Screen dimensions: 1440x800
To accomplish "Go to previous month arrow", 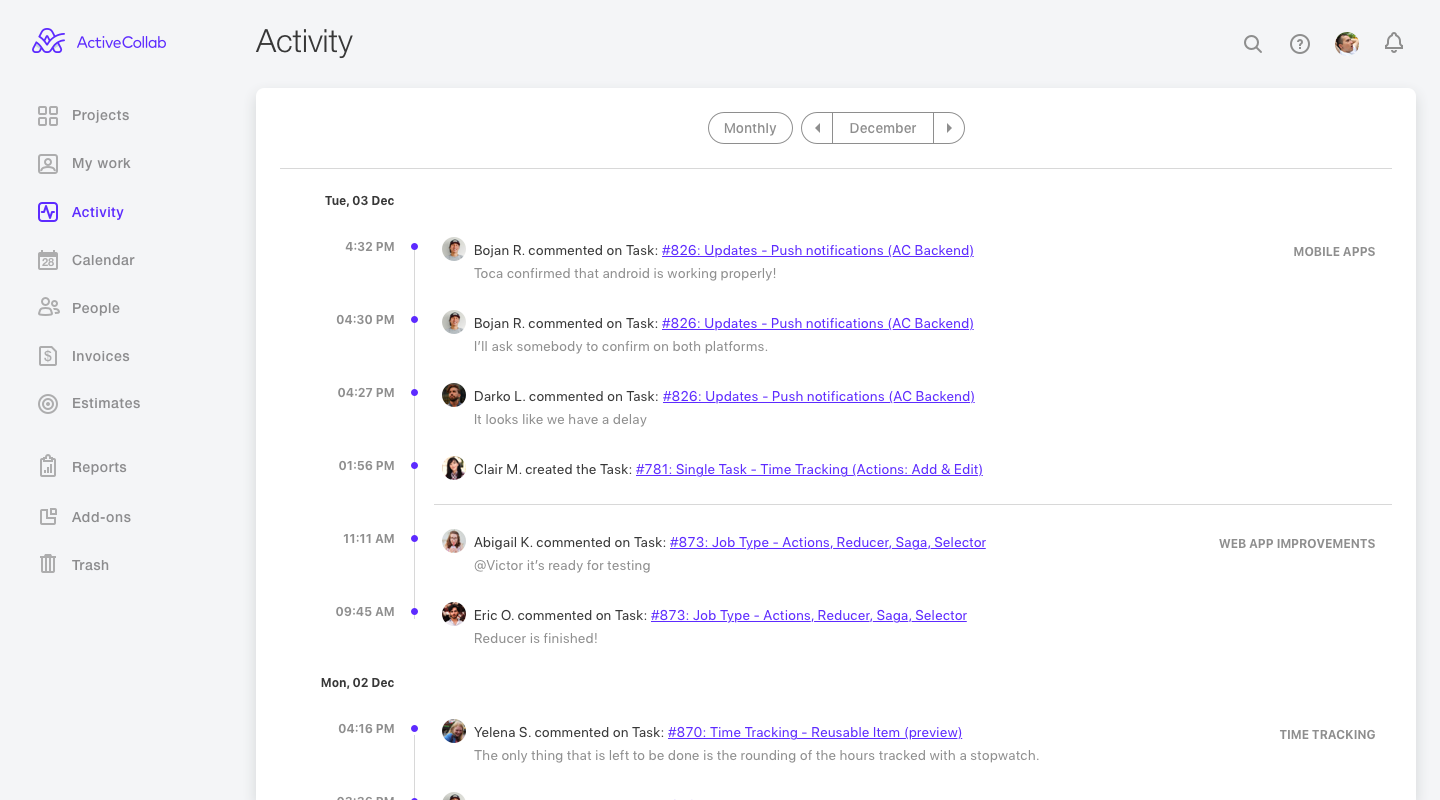I will [817, 128].
